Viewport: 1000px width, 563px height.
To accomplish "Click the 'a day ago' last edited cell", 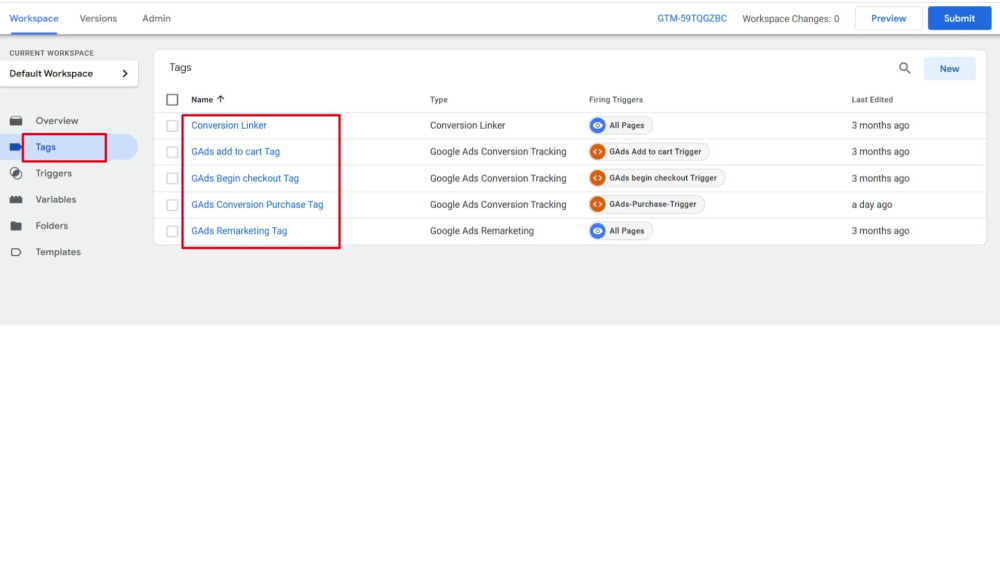I will point(871,205).
